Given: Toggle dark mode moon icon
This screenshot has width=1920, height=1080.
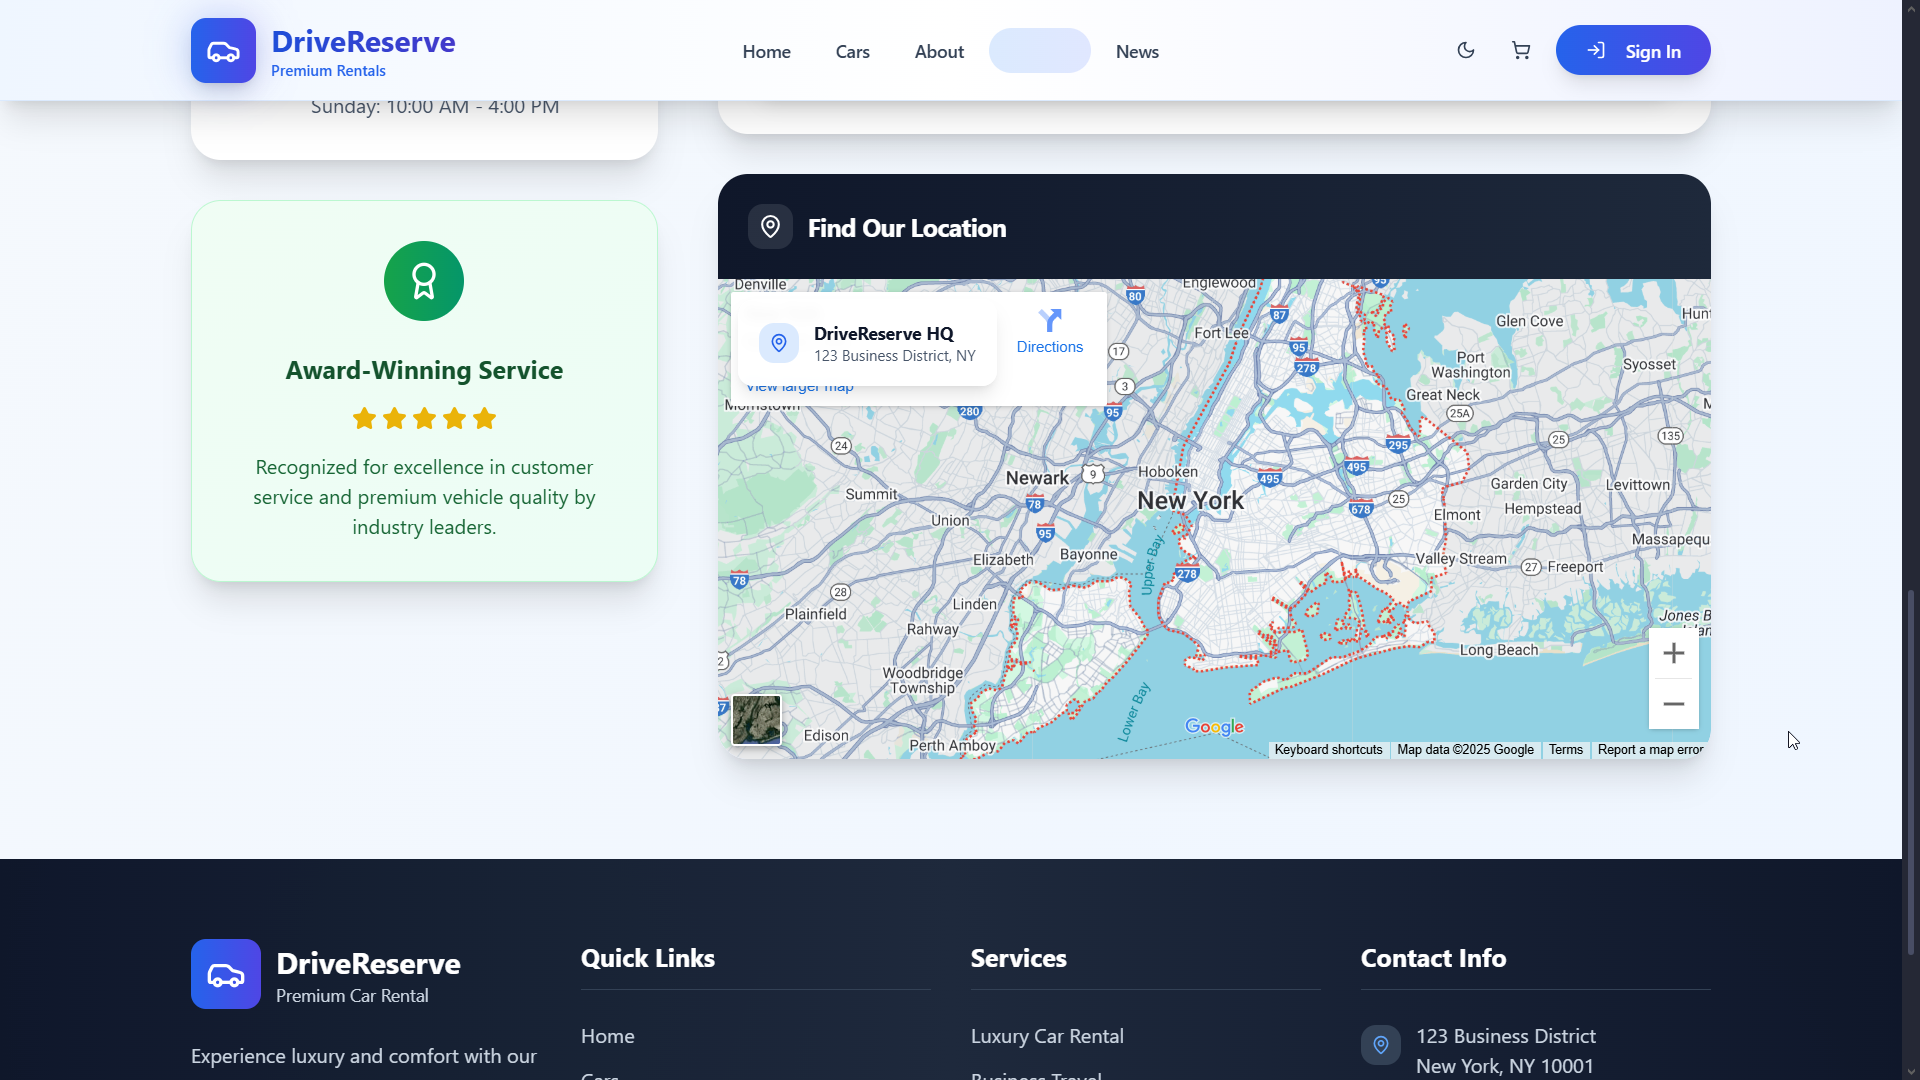Looking at the screenshot, I should (x=1466, y=50).
